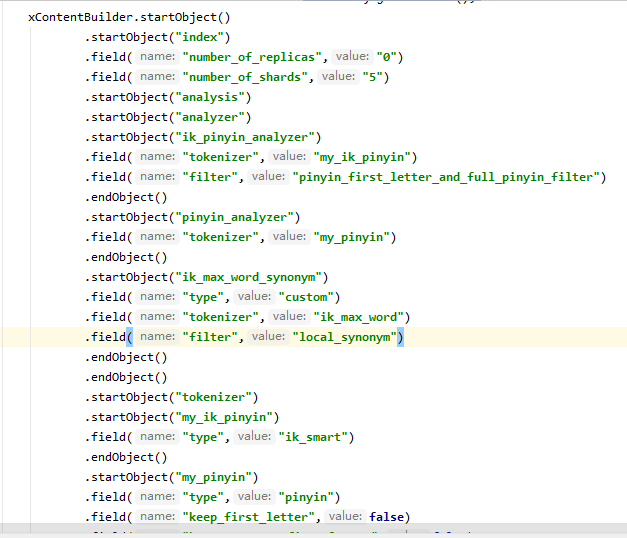Click name: hint on keep_first_letter line
Image resolution: width=627 pixels, height=538 pixels.
pos(157,516)
